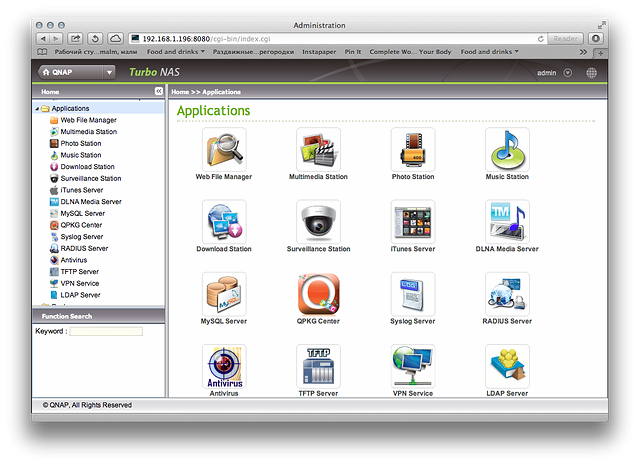Open the admin user dropdown
The height and width of the screenshot is (466, 640).
coord(567,73)
